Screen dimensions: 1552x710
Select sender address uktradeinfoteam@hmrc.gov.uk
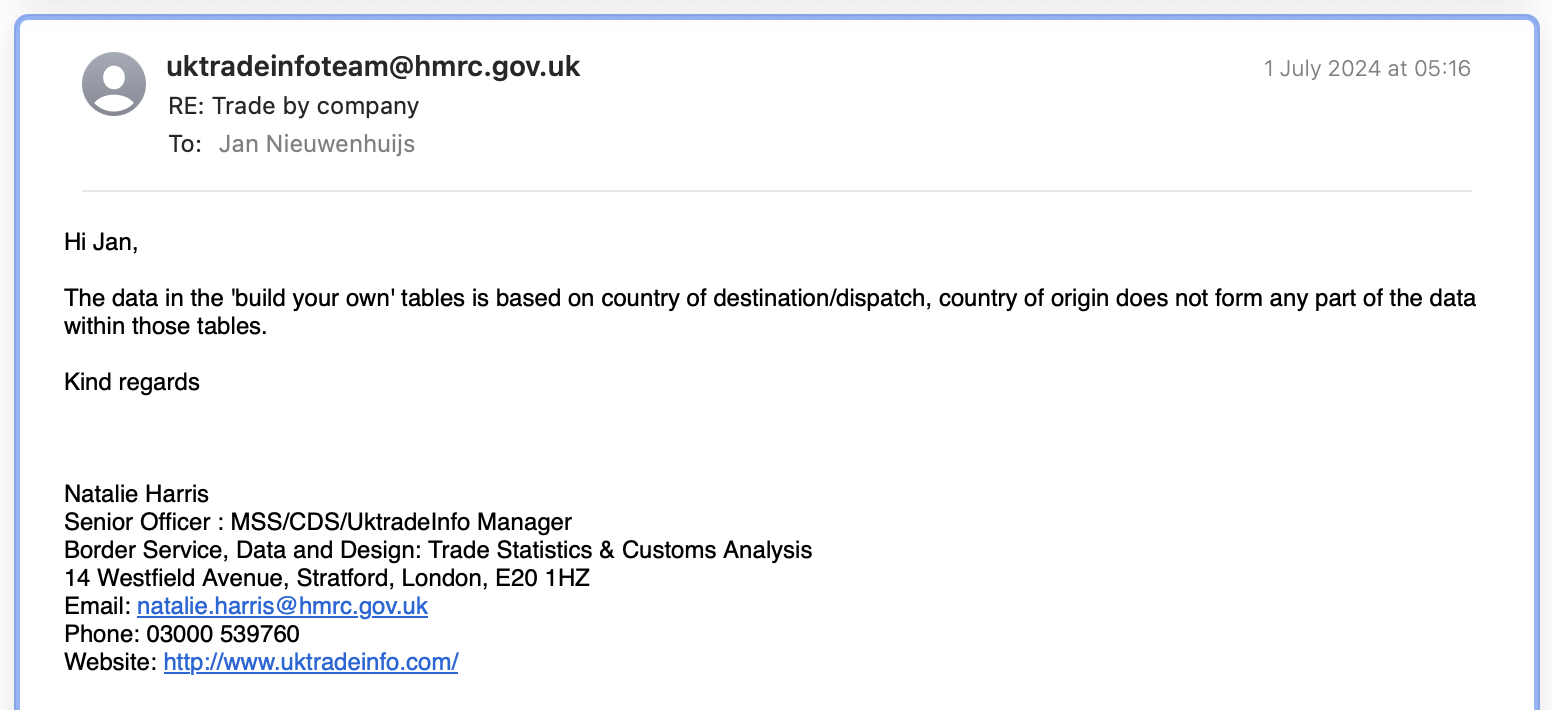(x=373, y=67)
